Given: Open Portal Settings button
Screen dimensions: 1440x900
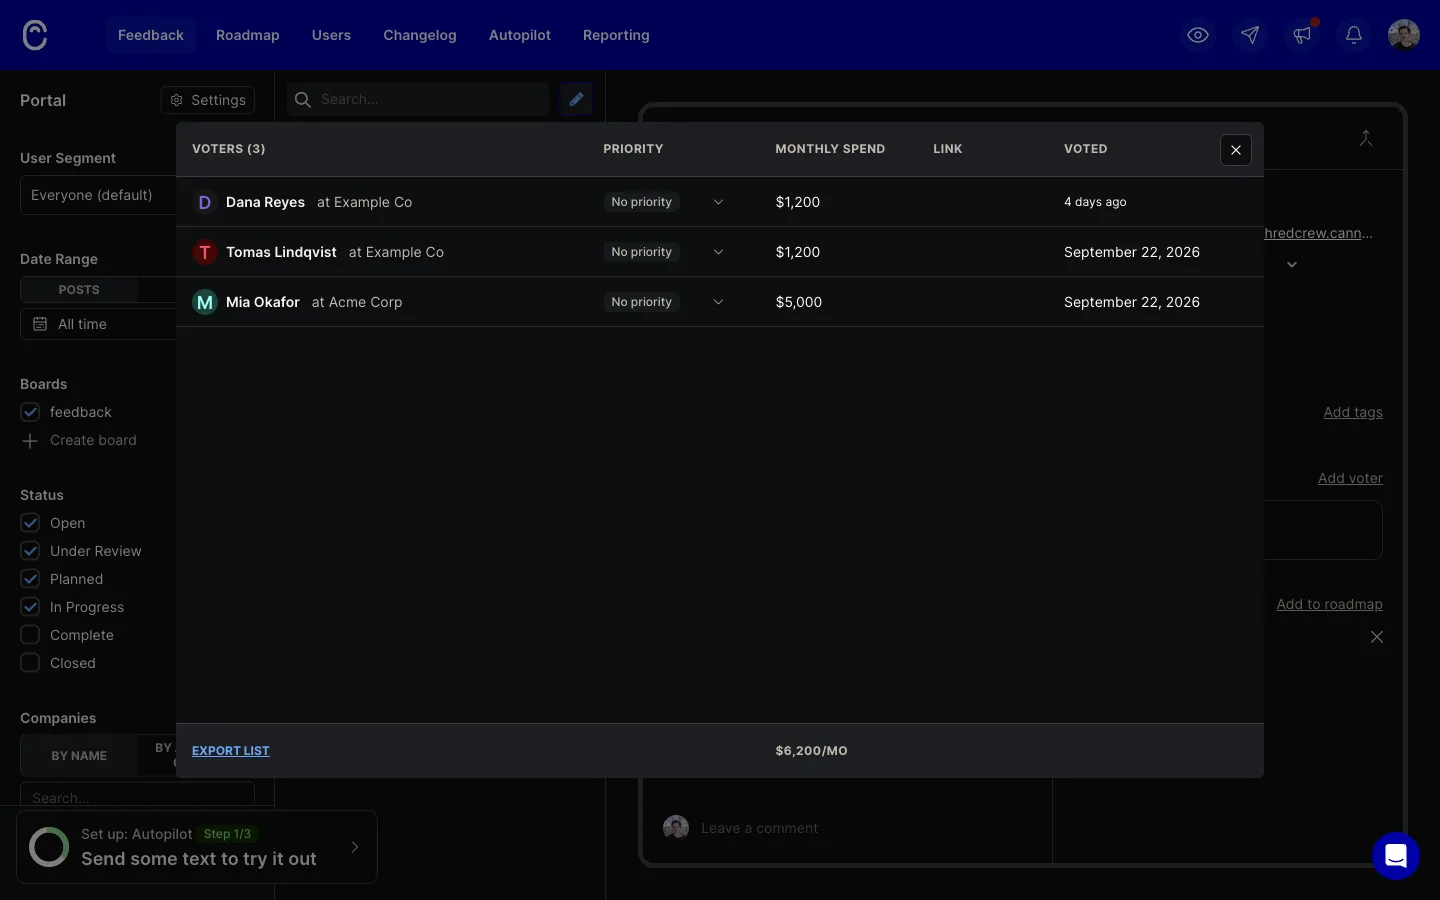Looking at the screenshot, I should 208,100.
